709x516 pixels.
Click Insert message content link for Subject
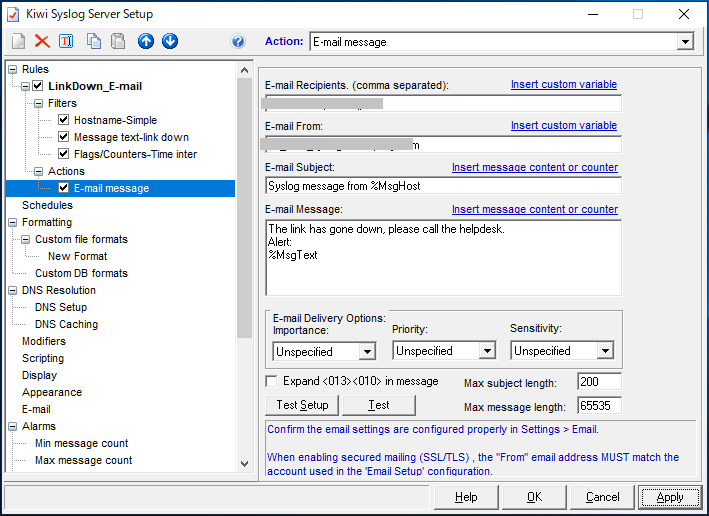pyautogui.click(x=535, y=167)
